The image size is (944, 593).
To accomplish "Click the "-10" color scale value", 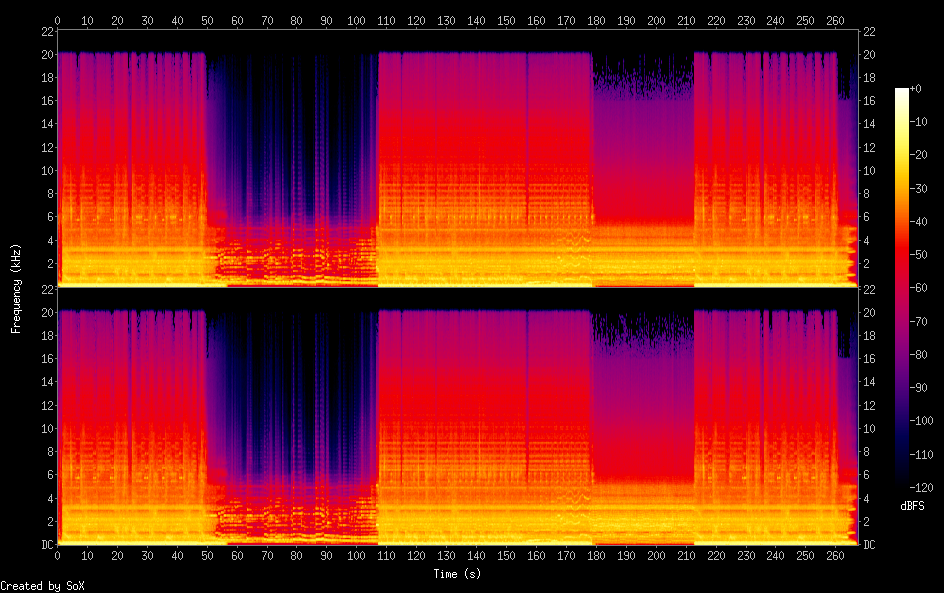I will click(x=919, y=122).
